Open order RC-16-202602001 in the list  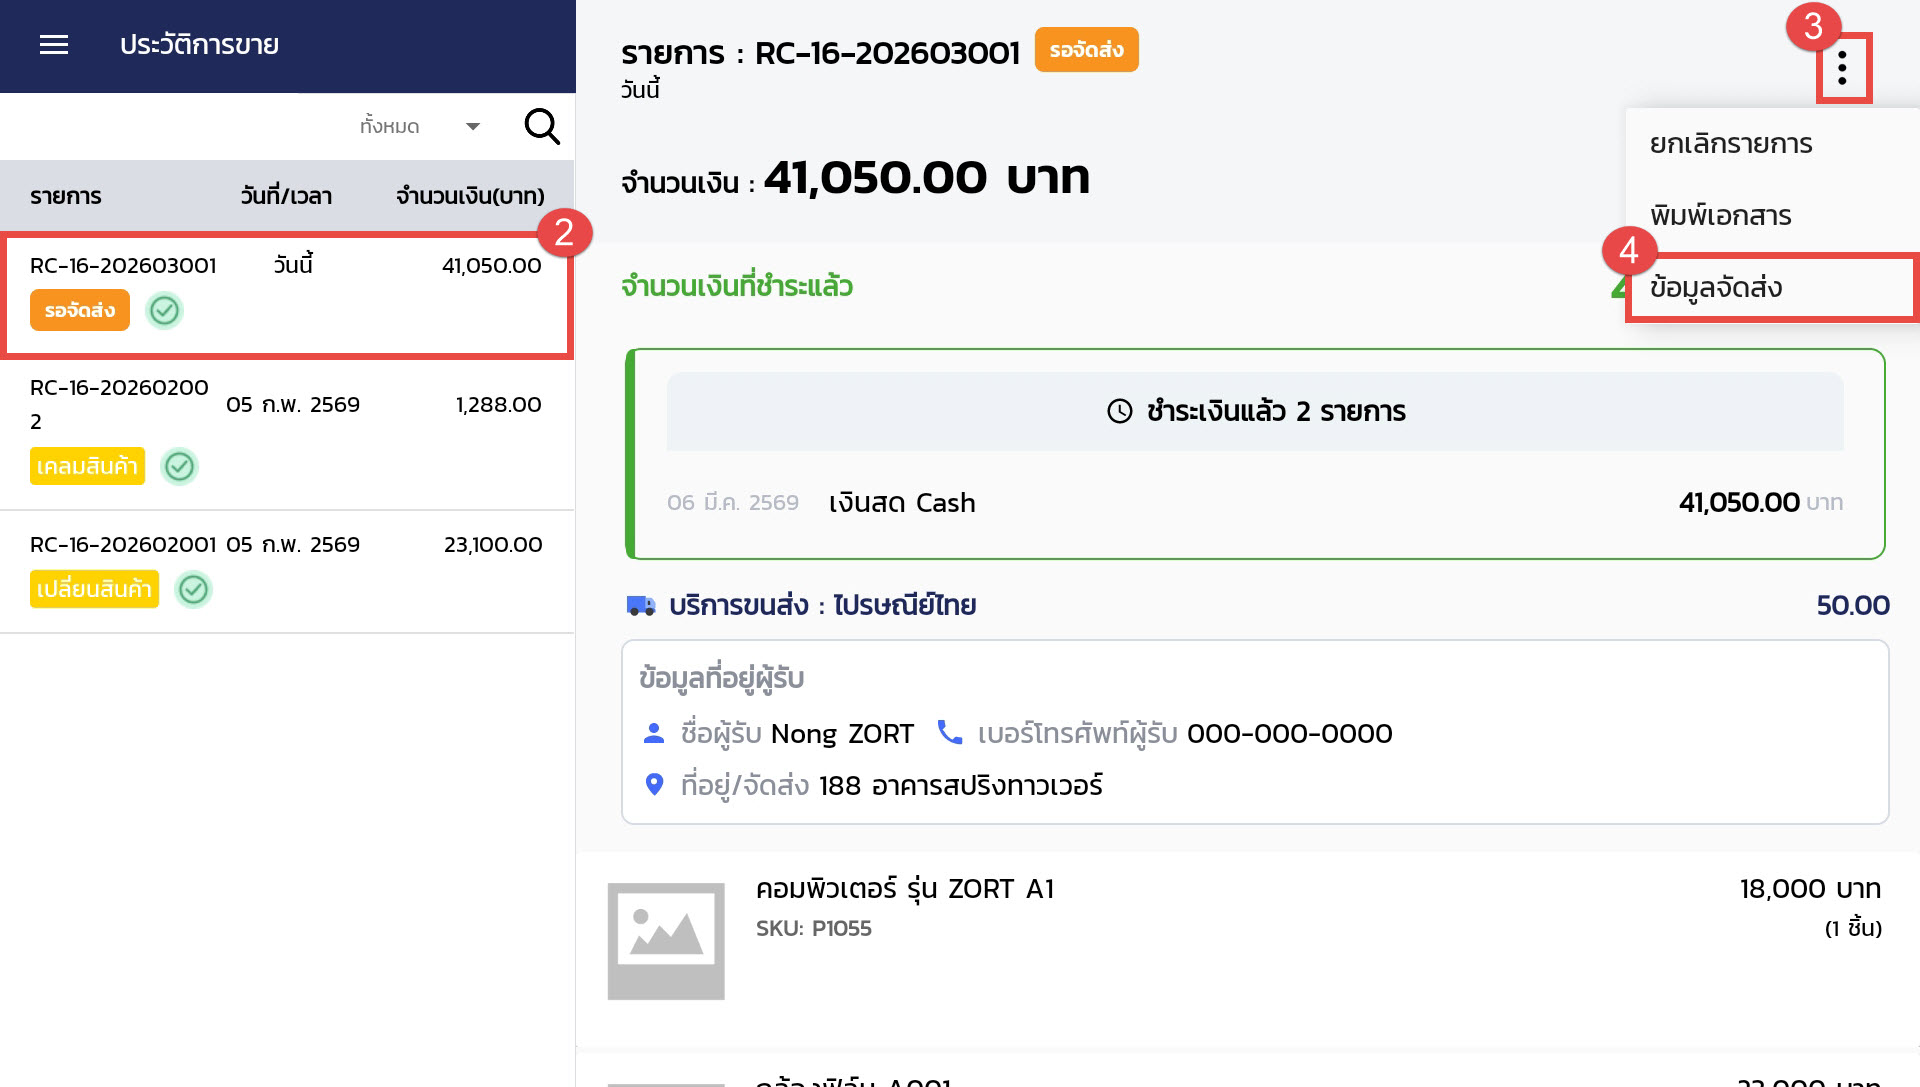point(123,545)
